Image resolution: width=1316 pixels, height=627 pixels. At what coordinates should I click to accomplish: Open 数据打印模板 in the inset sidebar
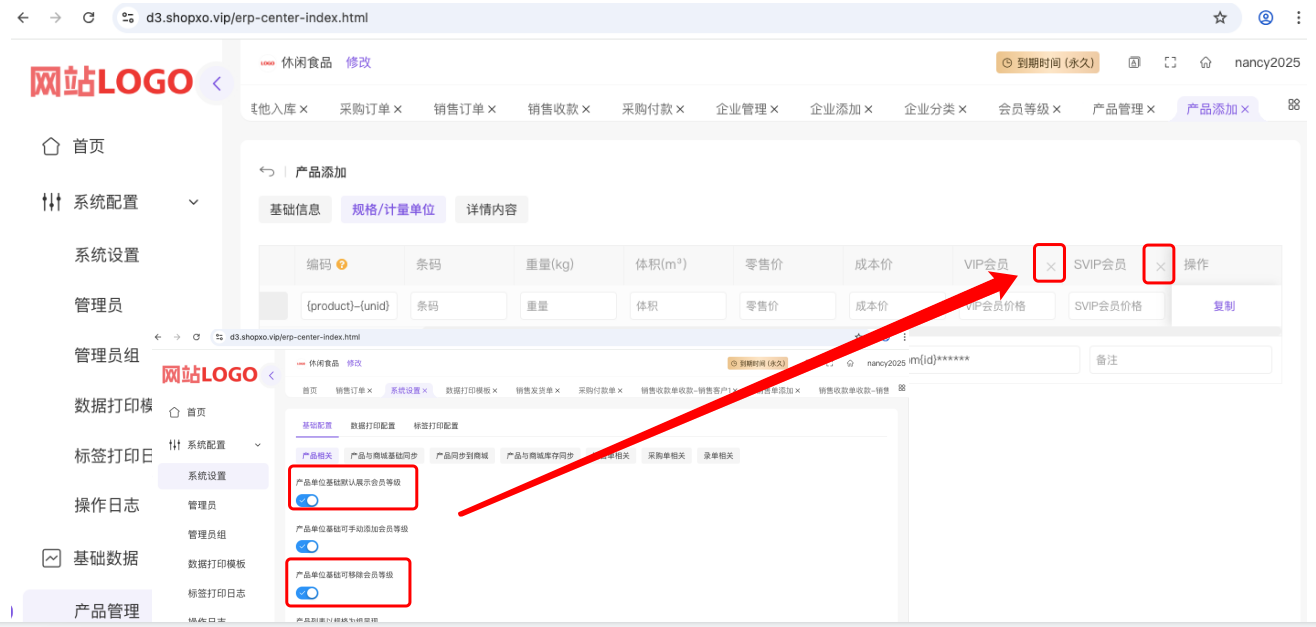click(217, 564)
